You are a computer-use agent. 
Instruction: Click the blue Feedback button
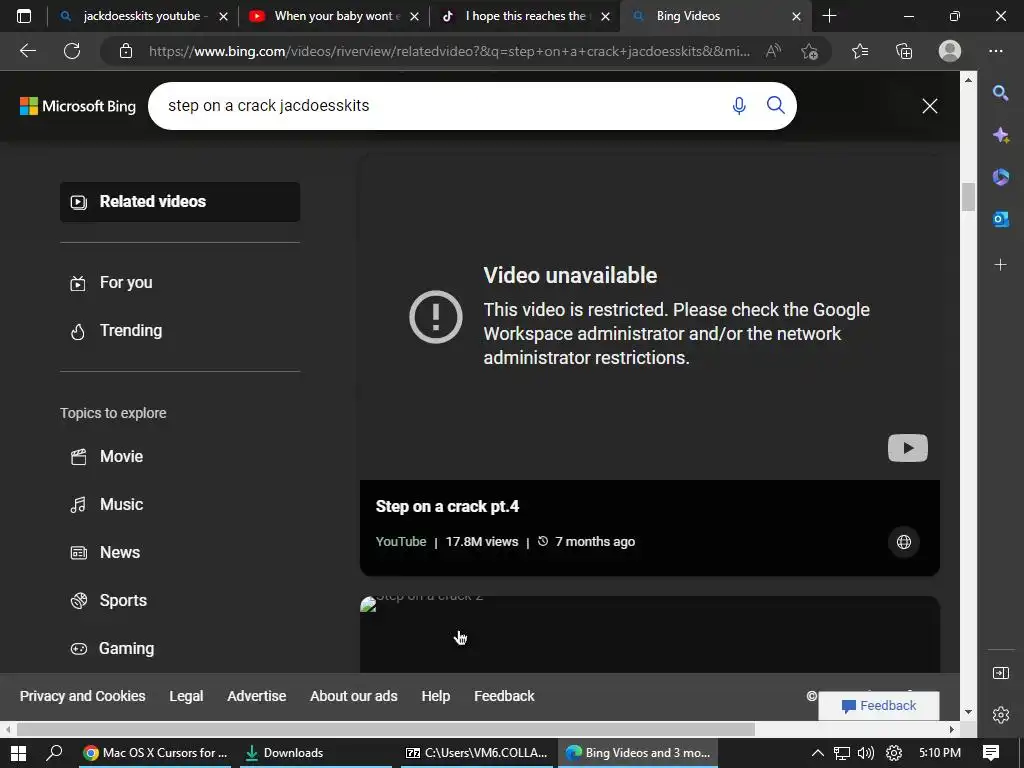point(879,706)
